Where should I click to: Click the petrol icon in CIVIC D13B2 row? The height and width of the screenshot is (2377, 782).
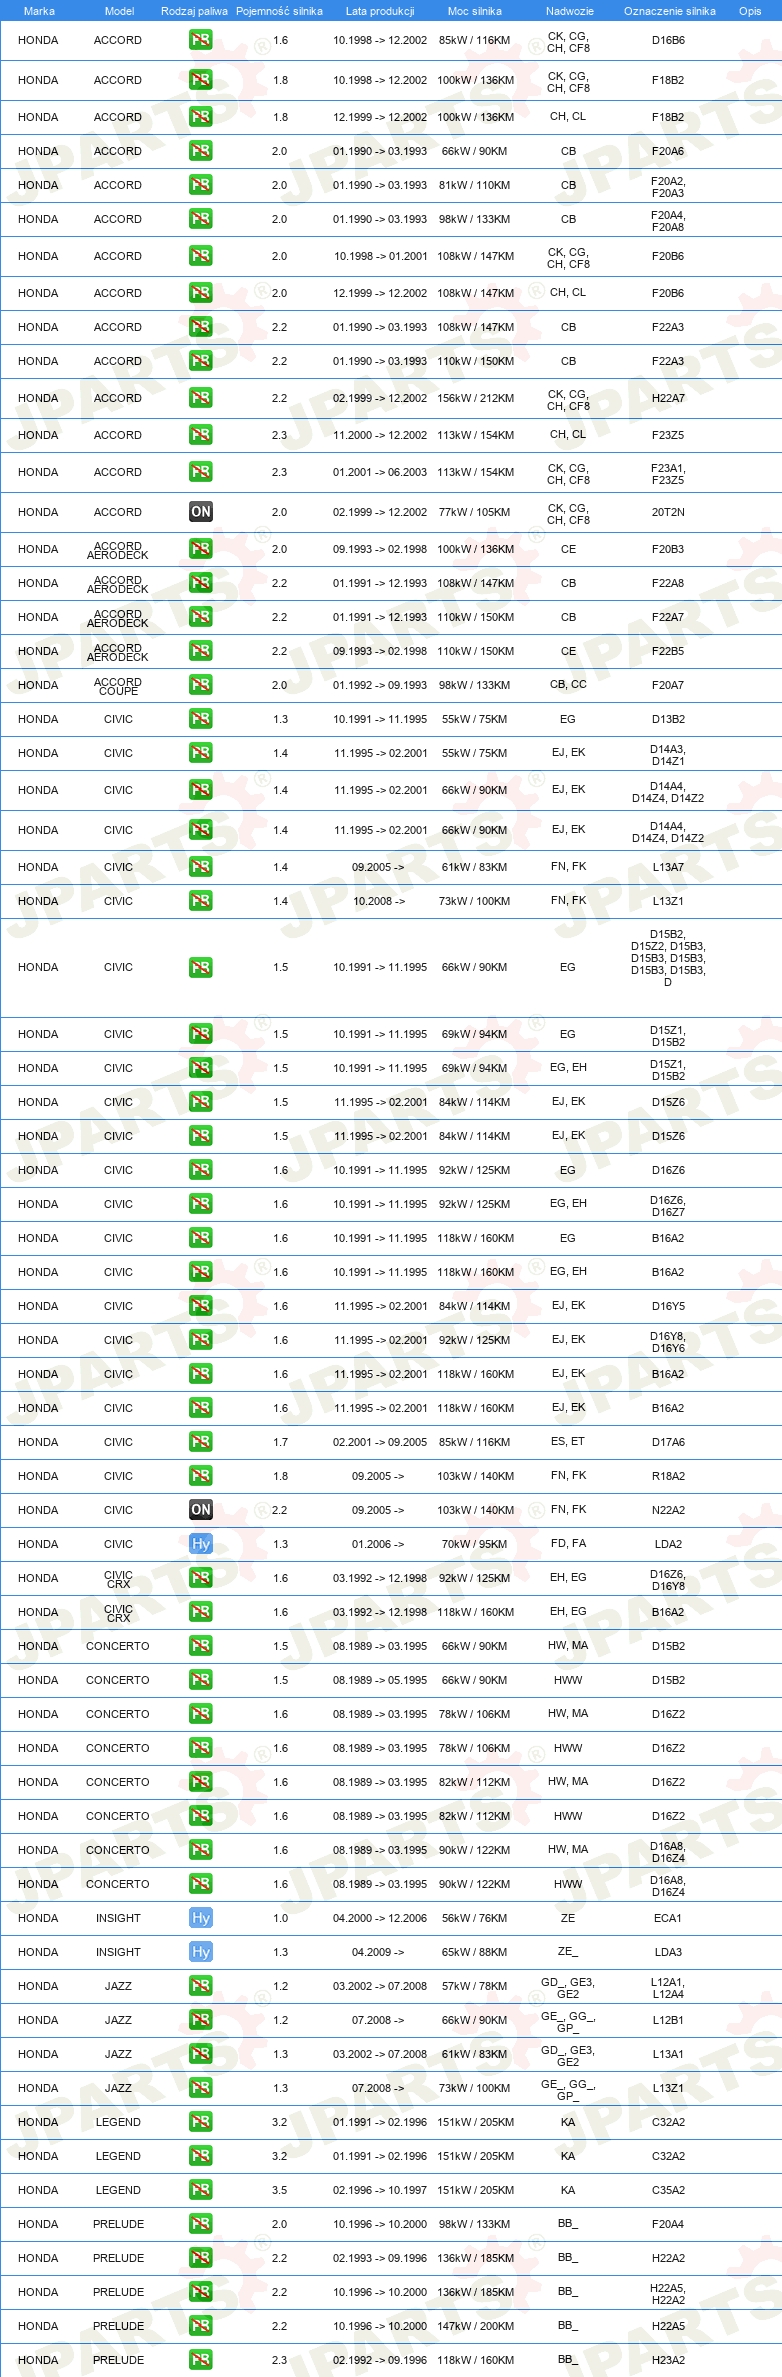(201, 719)
